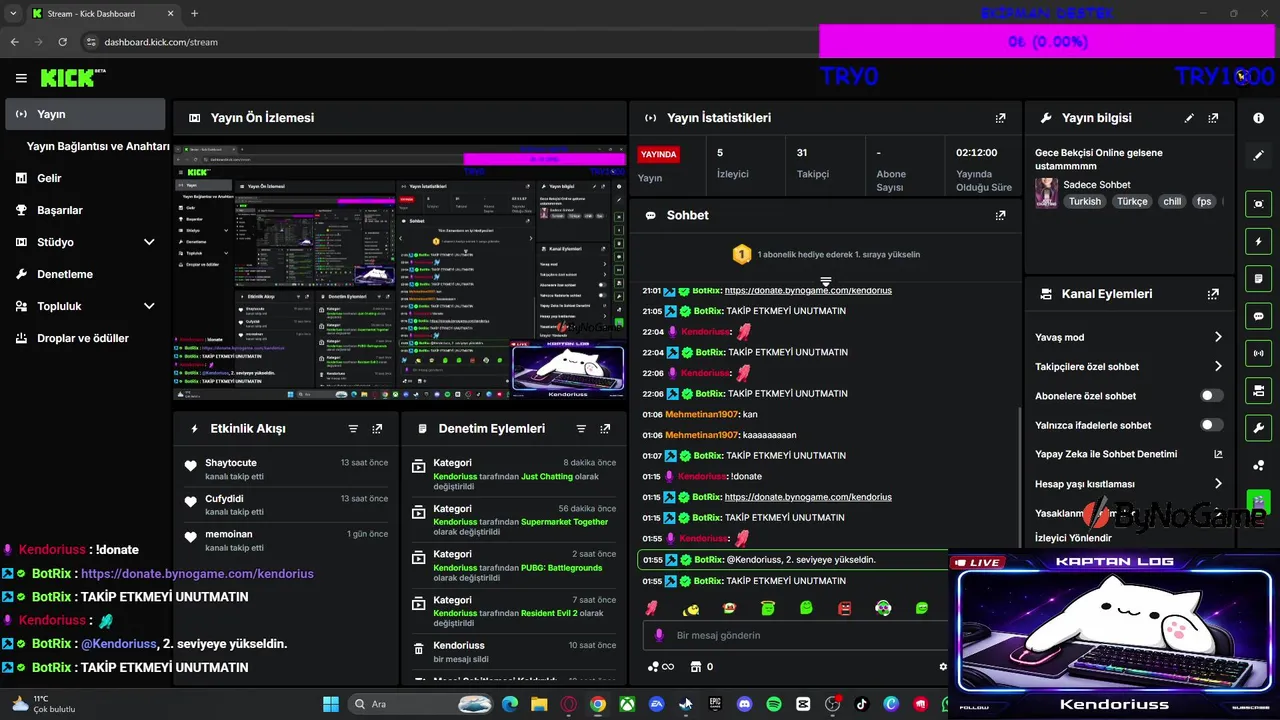The height and width of the screenshot is (720, 1280).
Task: Open new browser tab plus button
Action: coord(194,13)
